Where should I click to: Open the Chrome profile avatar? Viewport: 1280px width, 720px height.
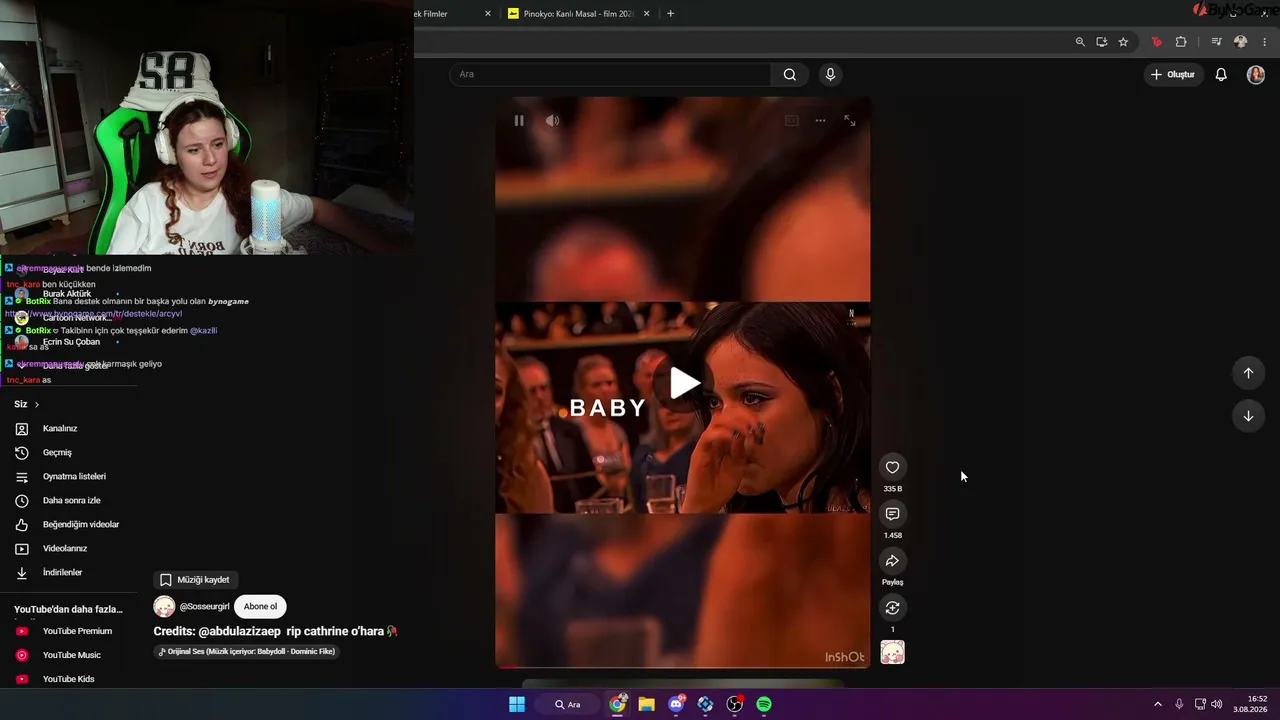[x=1241, y=42]
